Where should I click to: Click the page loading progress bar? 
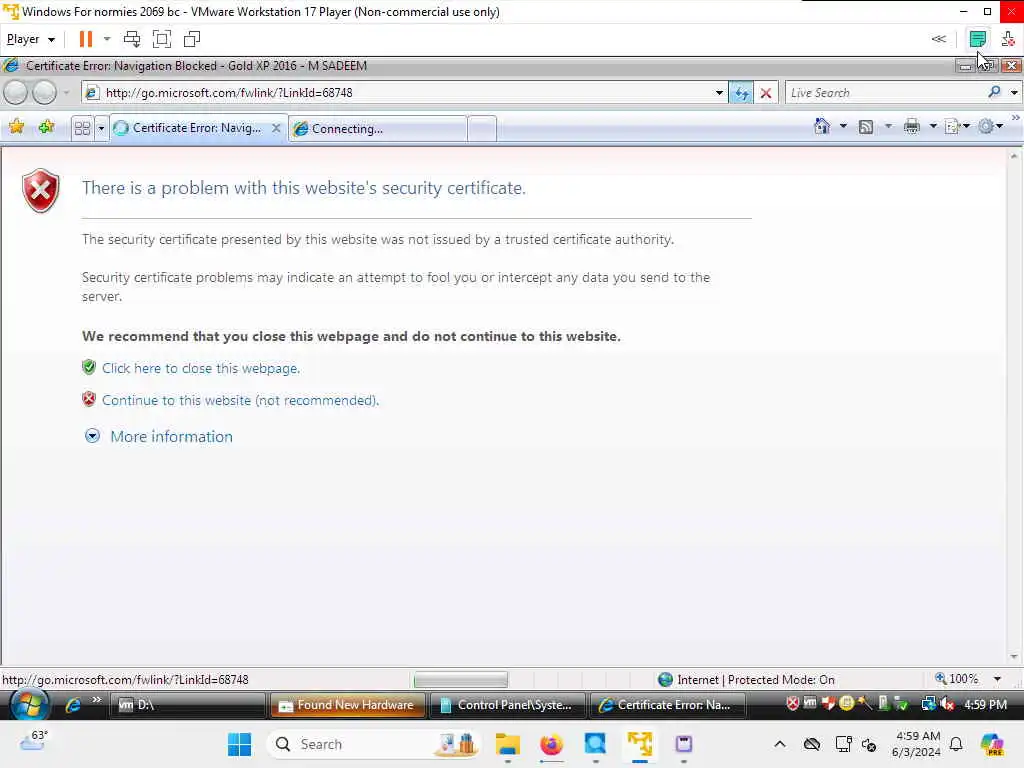460,680
